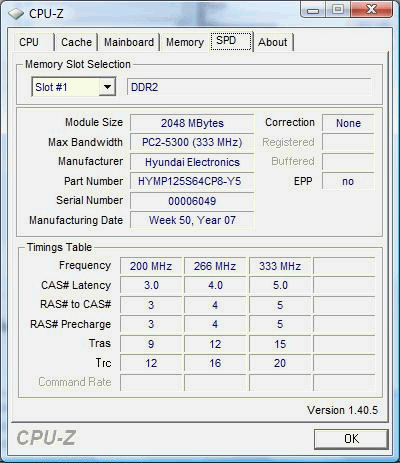Expand the Slot #1 memory slot dropdown
Screen dimensions: 400x463
pos(107,87)
